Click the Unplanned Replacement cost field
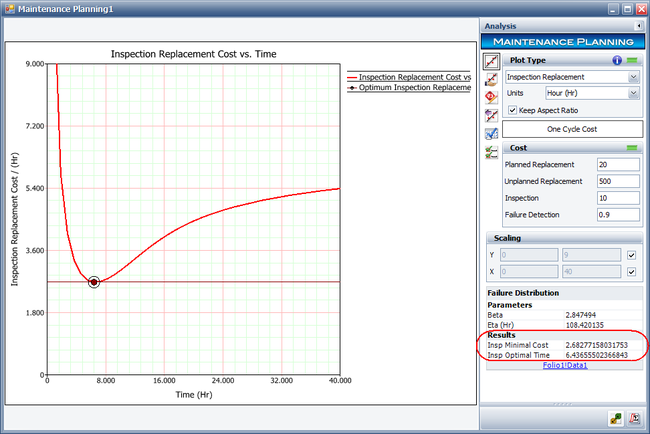This screenshot has width=650, height=434. [618, 181]
